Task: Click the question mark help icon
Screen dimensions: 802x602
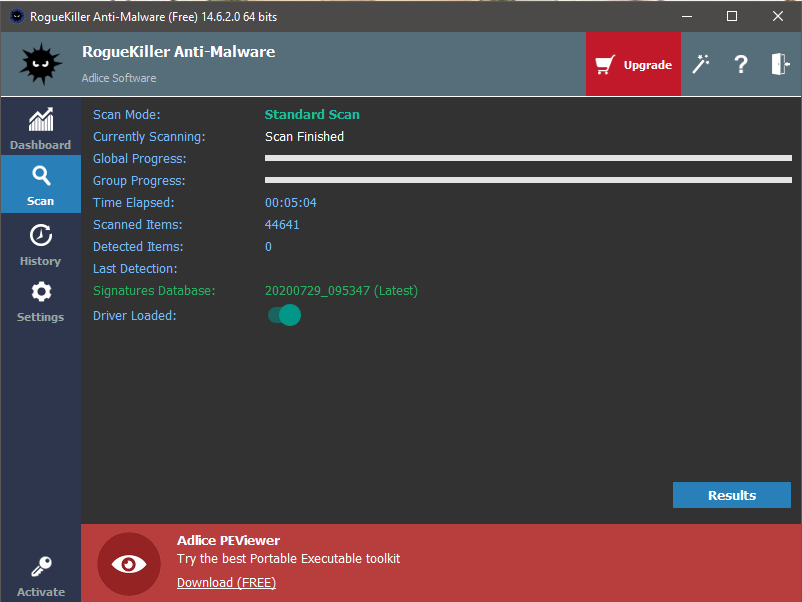Action: (x=741, y=64)
